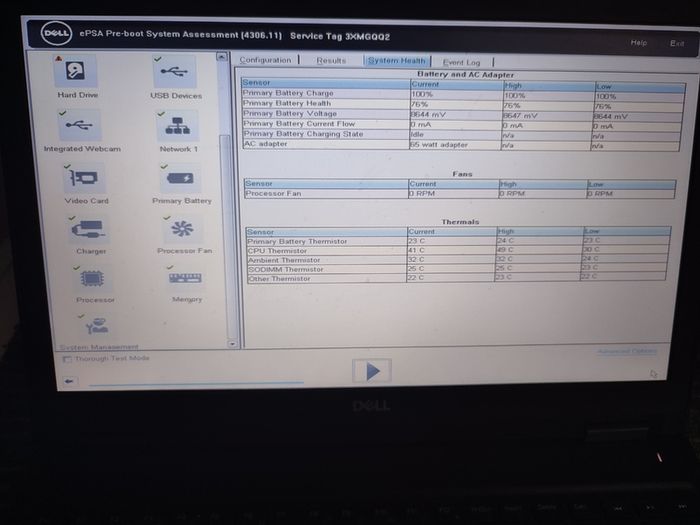
Task: Click the 65 watt adapter value
Action: pyautogui.click(x=439, y=145)
